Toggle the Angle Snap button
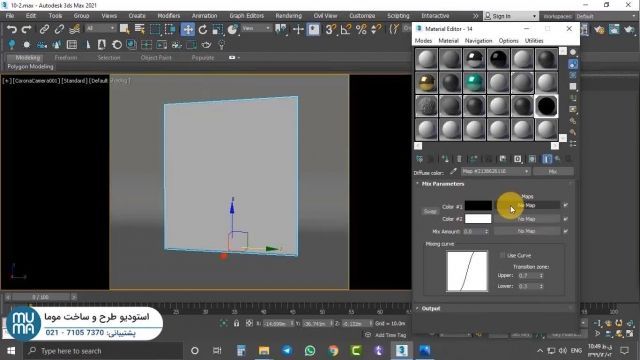 [346, 29]
